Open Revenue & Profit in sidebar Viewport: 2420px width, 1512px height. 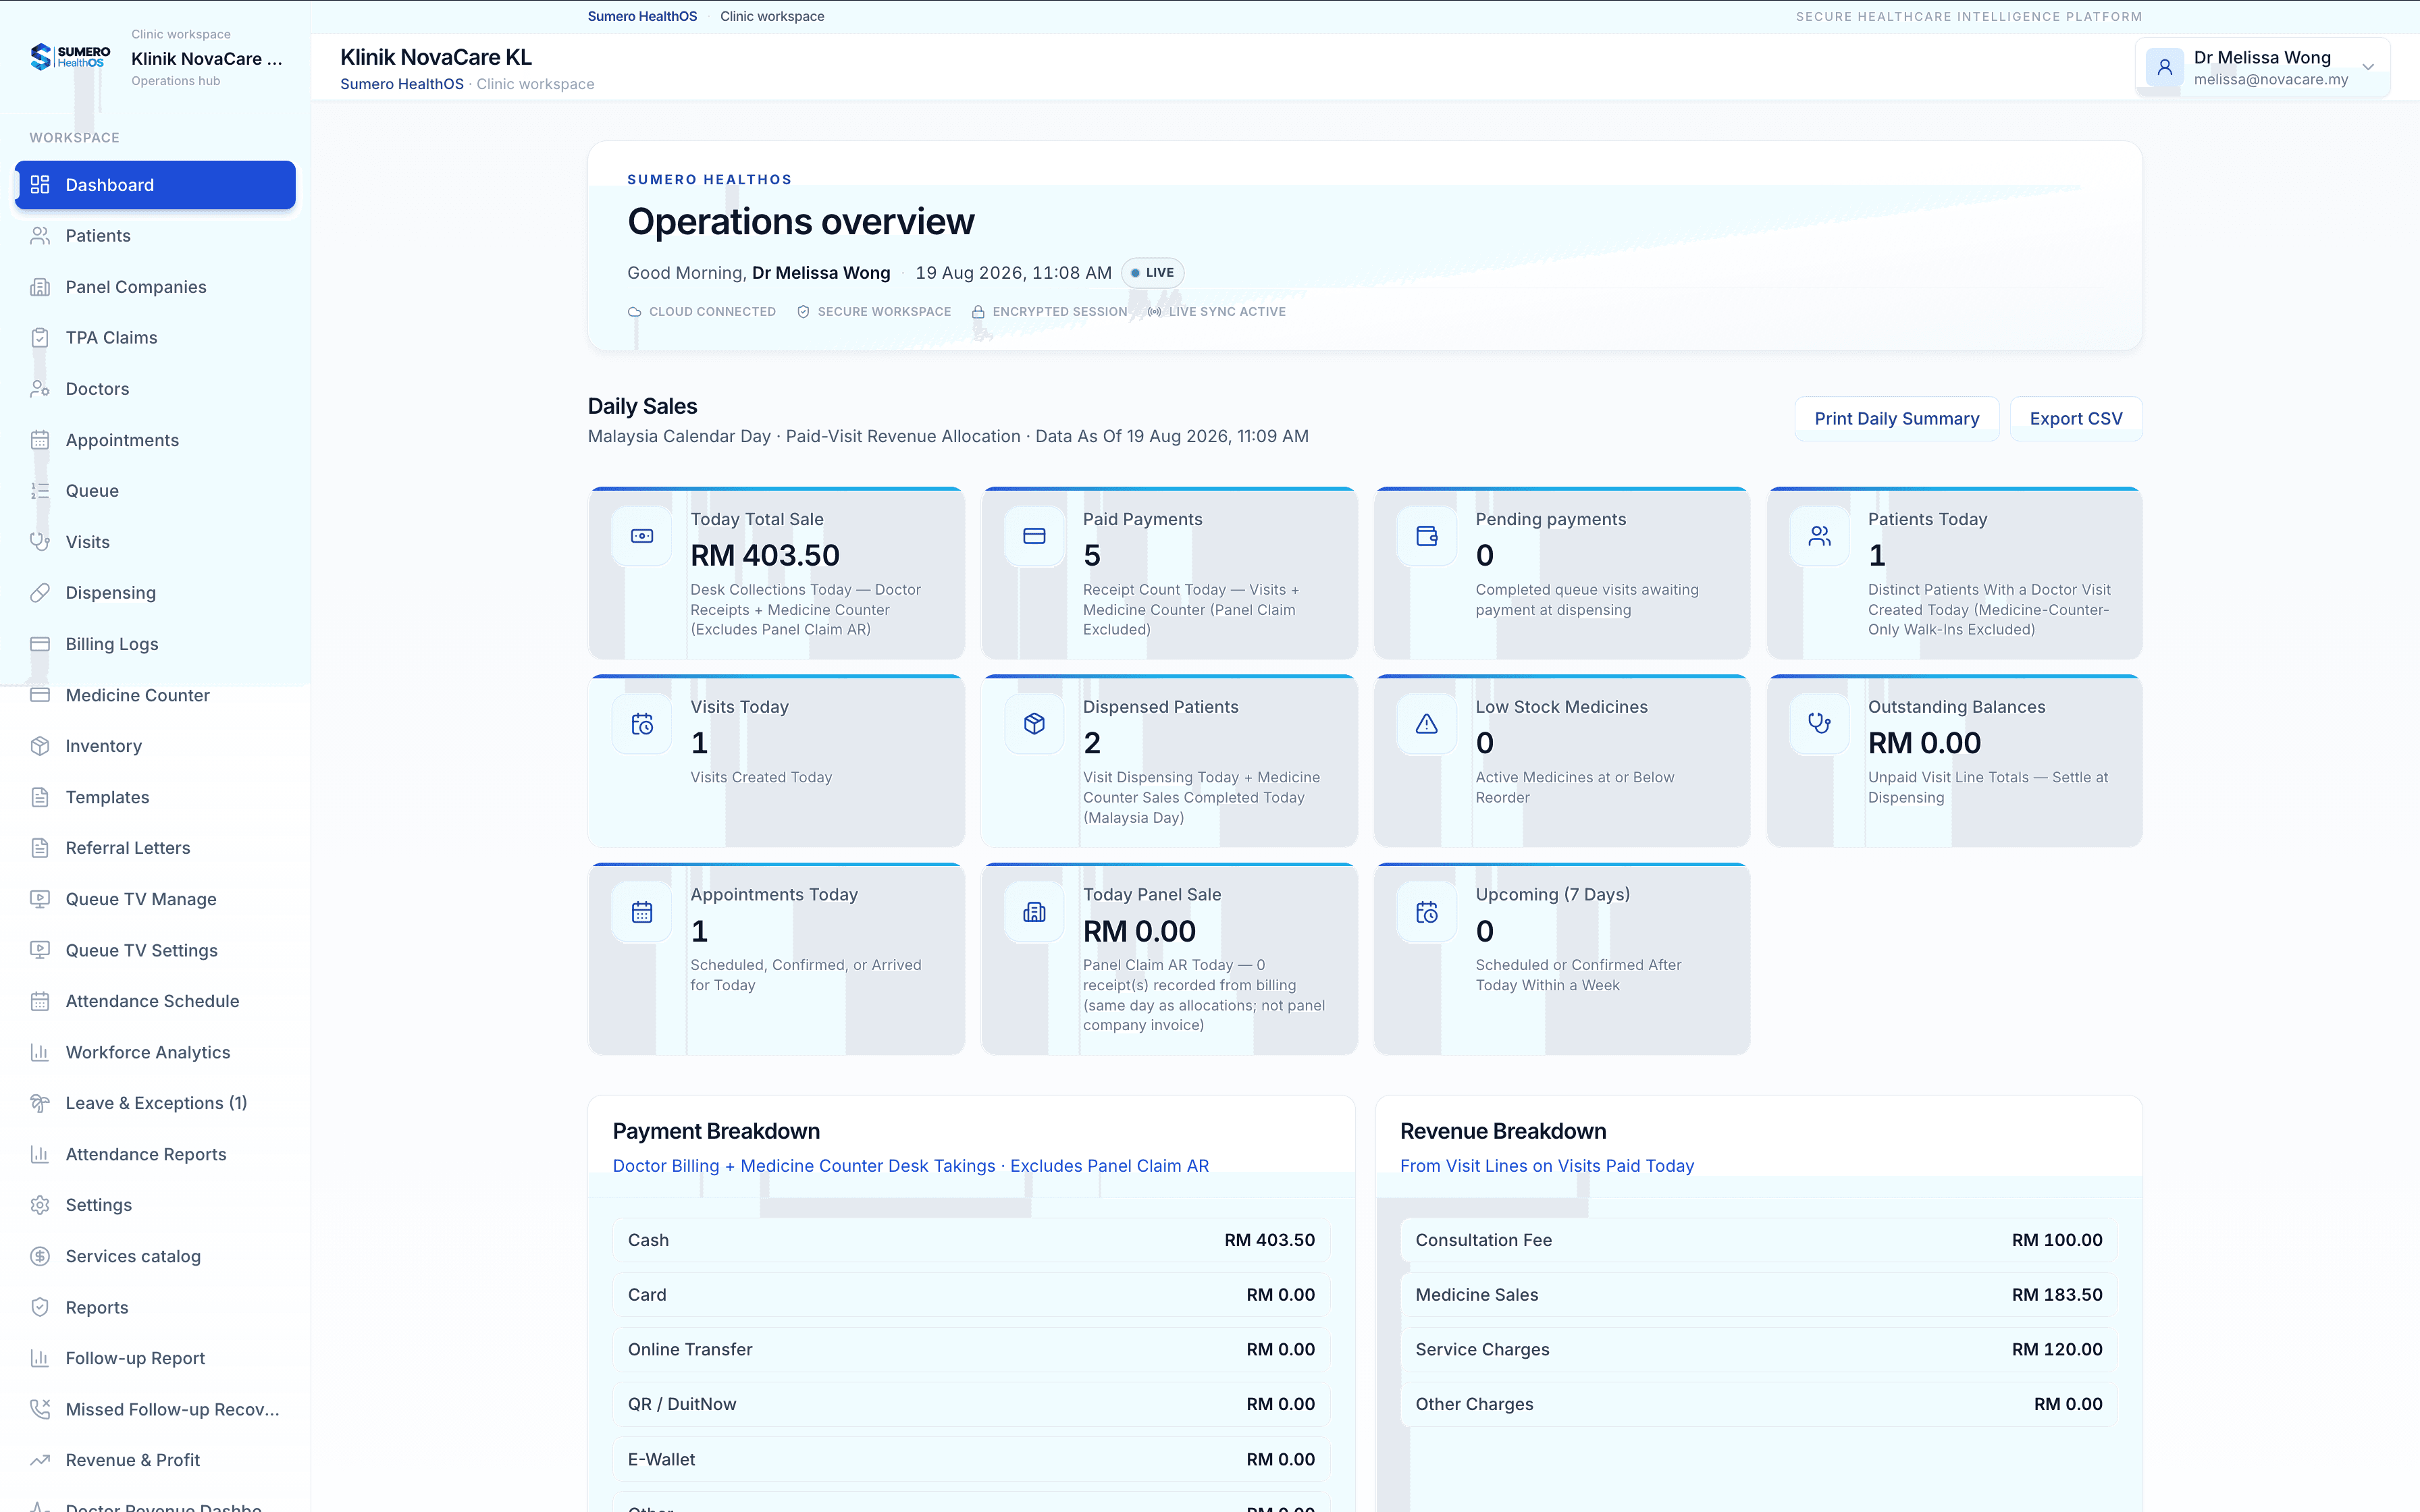click(155, 1460)
